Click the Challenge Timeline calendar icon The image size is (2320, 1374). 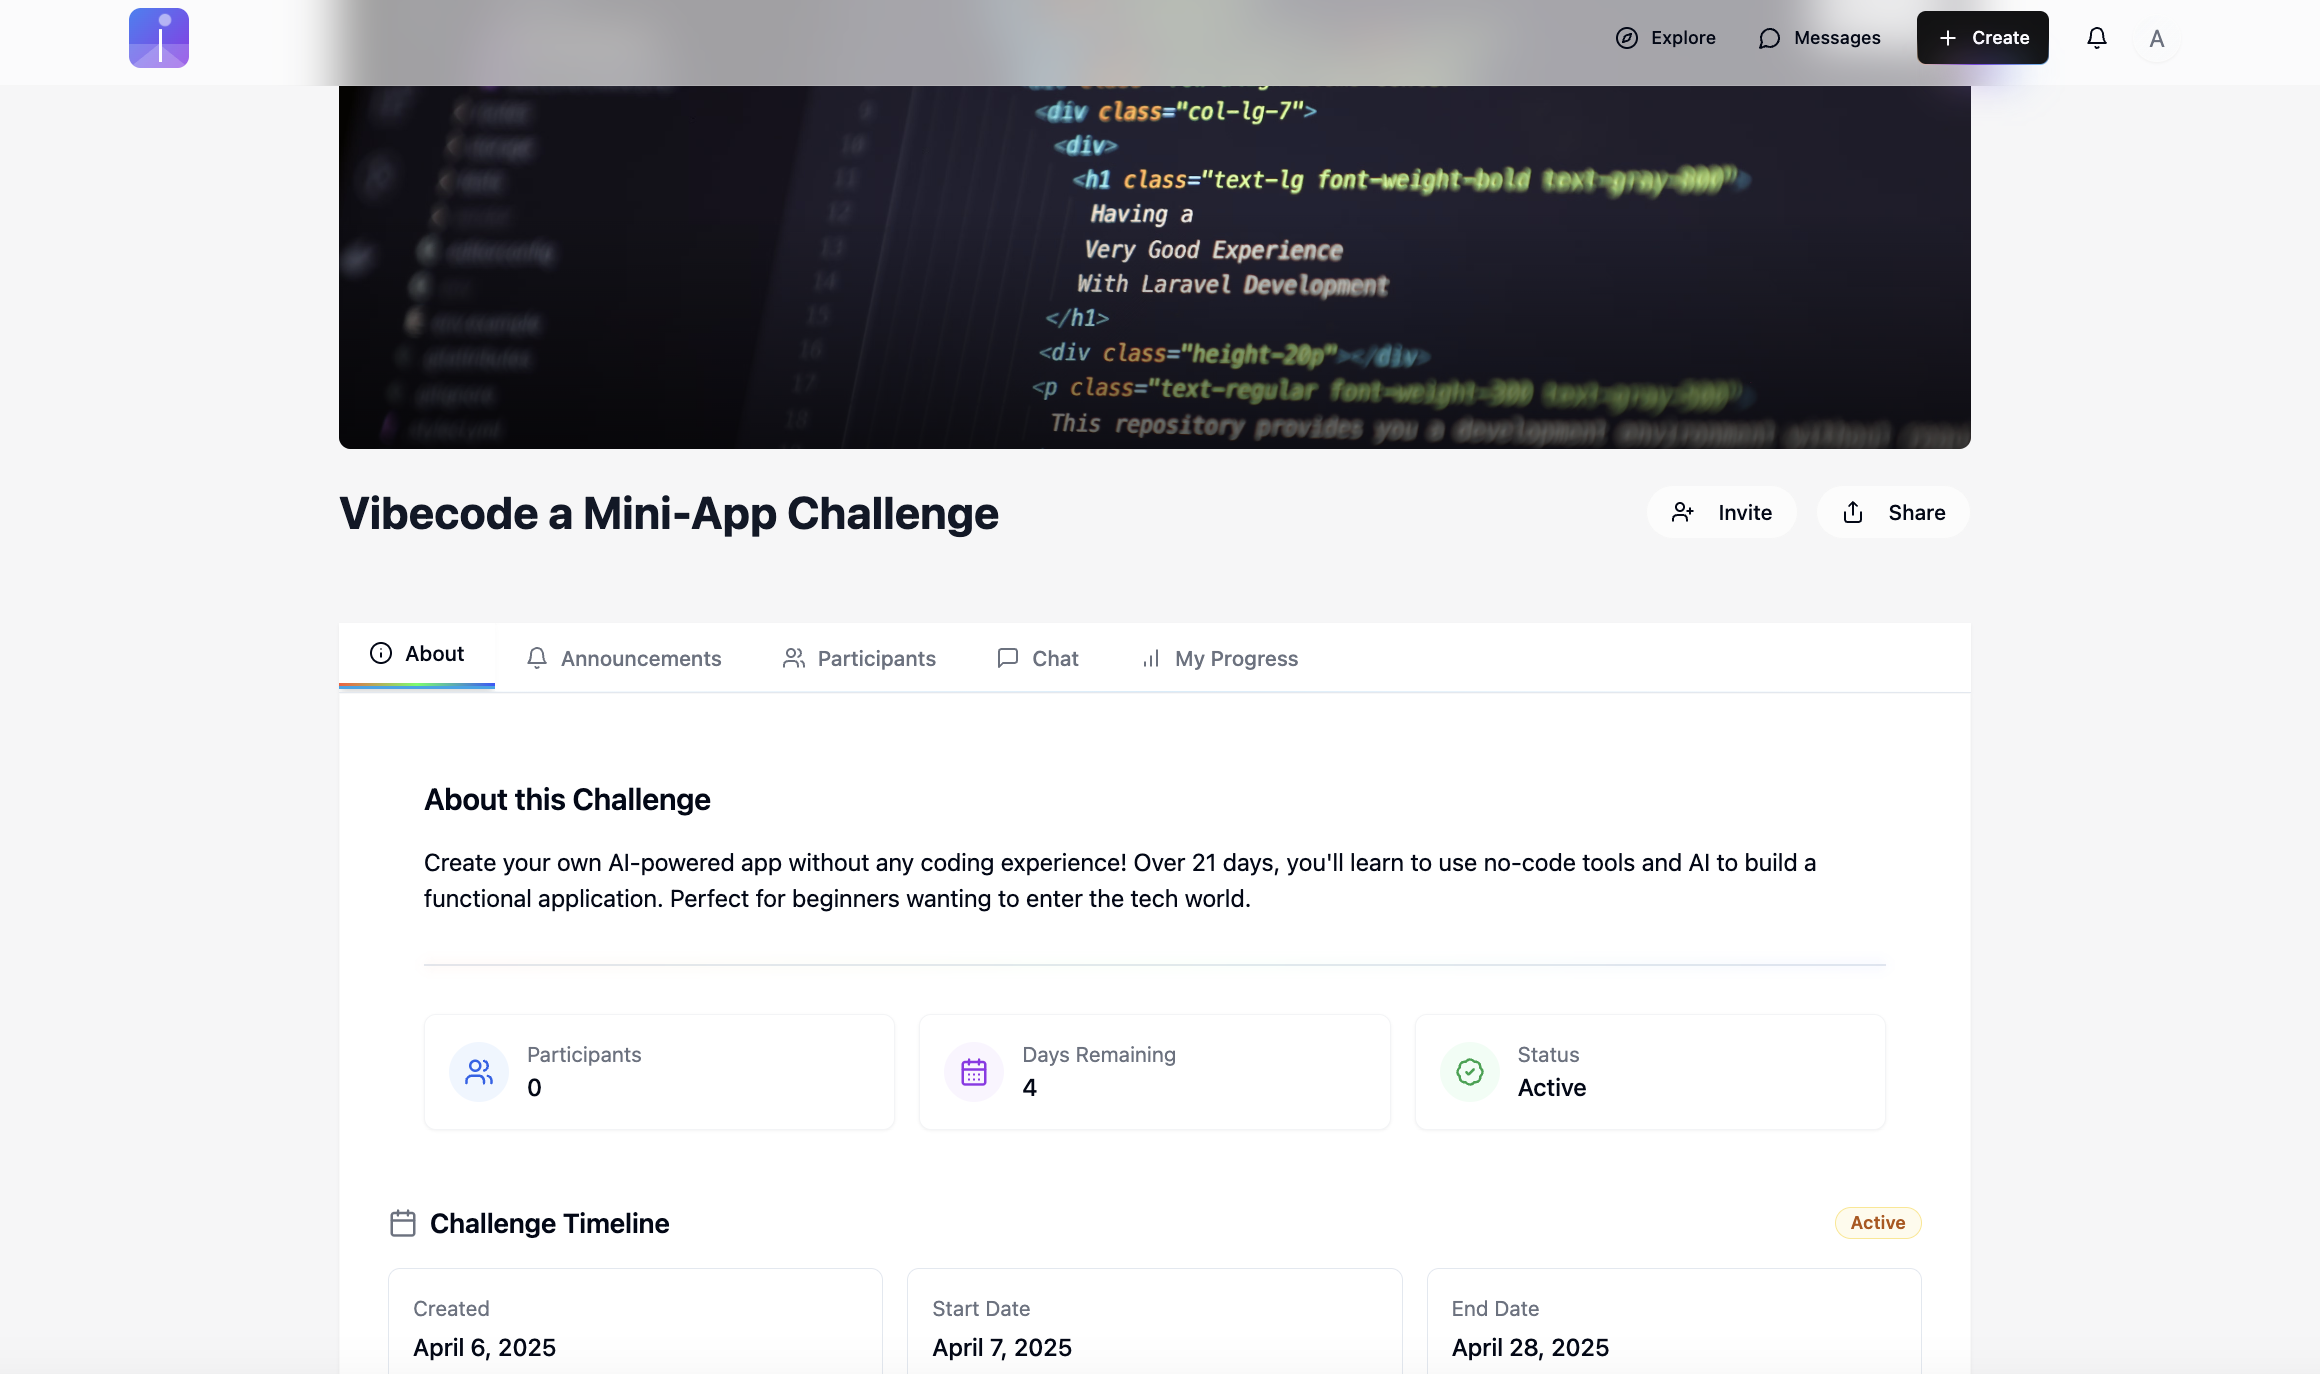pos(403,1223)
